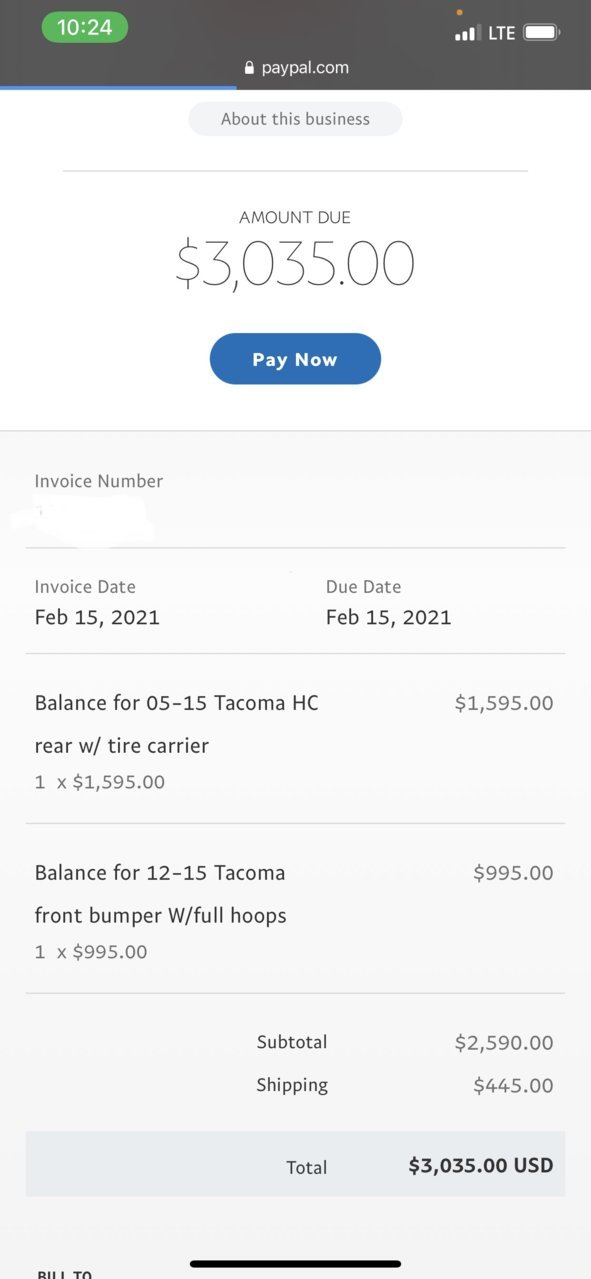Tap the Invoice Date value
This screenshot has width=591, height=1279.
pyautogui.click(x=97, y=617)
